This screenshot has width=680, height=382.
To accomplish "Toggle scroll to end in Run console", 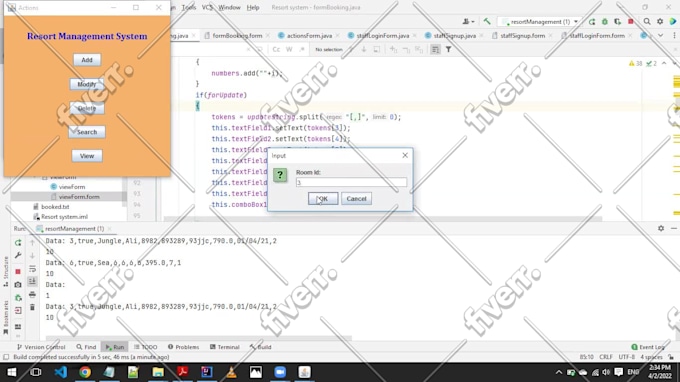I will coord(33,281).
